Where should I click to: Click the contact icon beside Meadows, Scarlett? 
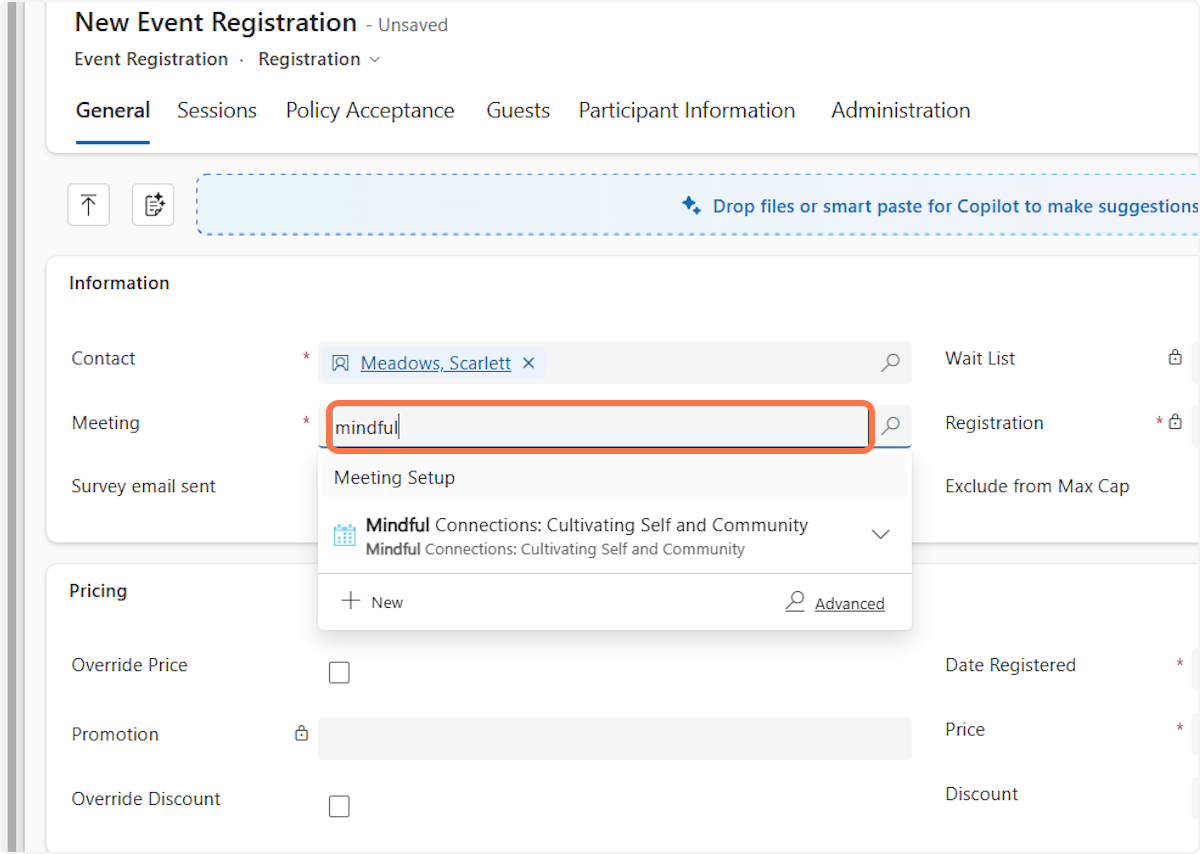pos(341,363)
